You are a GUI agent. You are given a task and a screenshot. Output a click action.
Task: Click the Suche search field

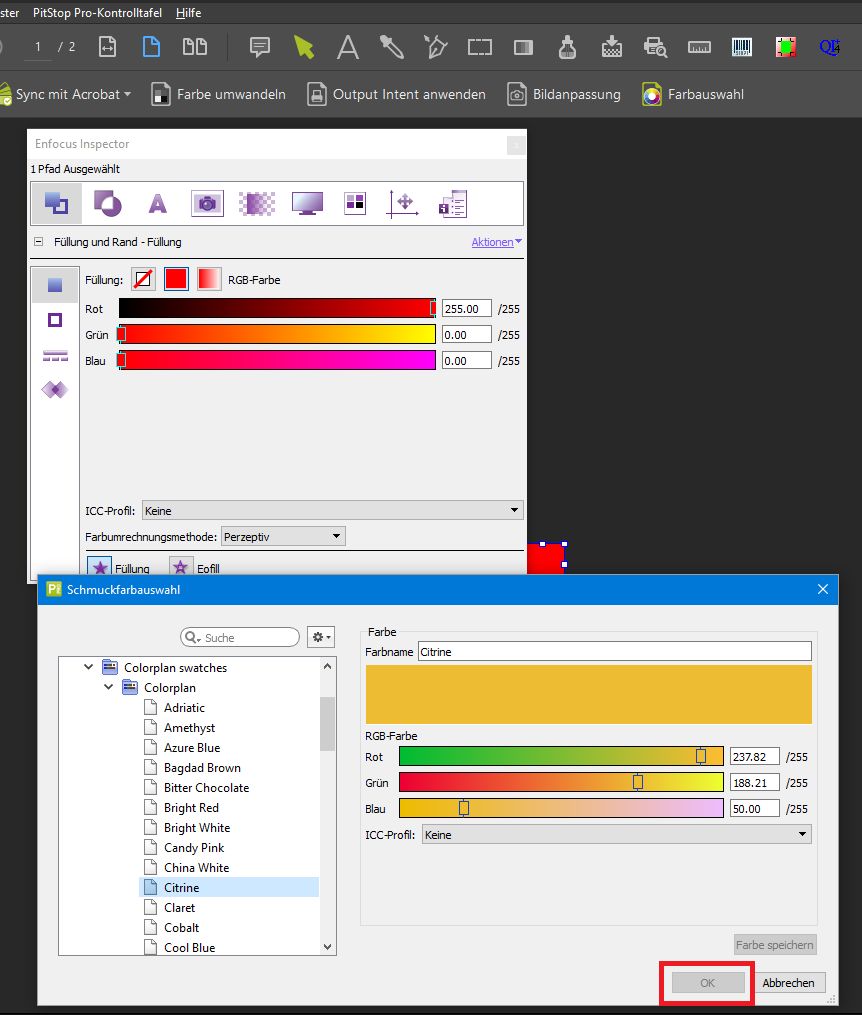click(240, 637)
